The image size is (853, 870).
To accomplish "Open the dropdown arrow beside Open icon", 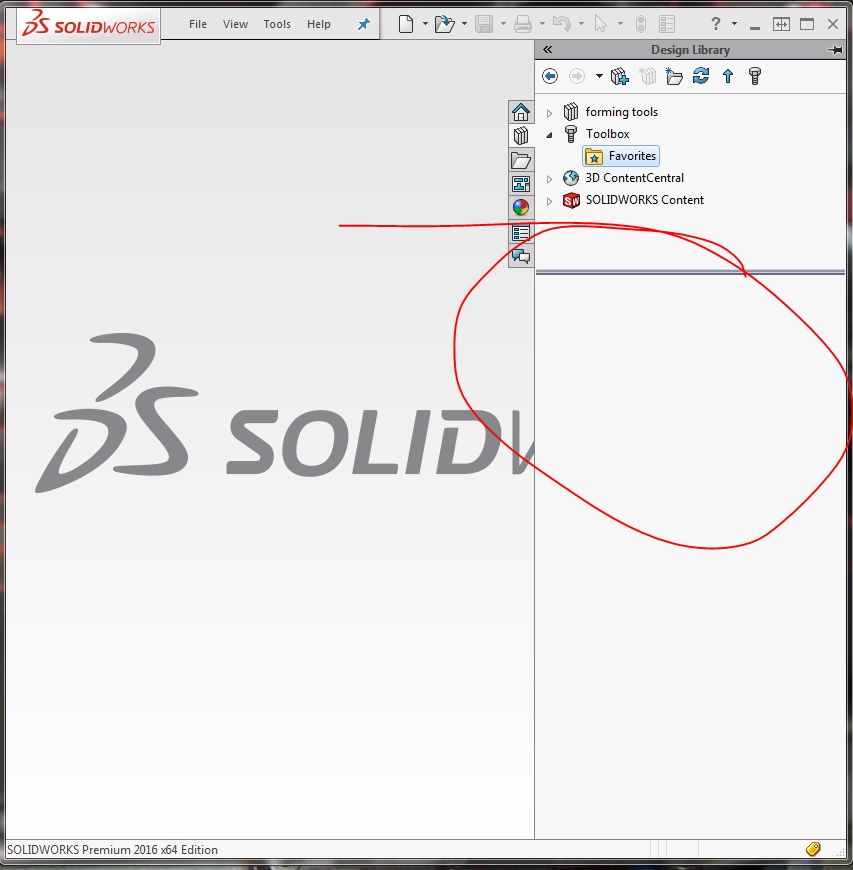I will (464, 24).
